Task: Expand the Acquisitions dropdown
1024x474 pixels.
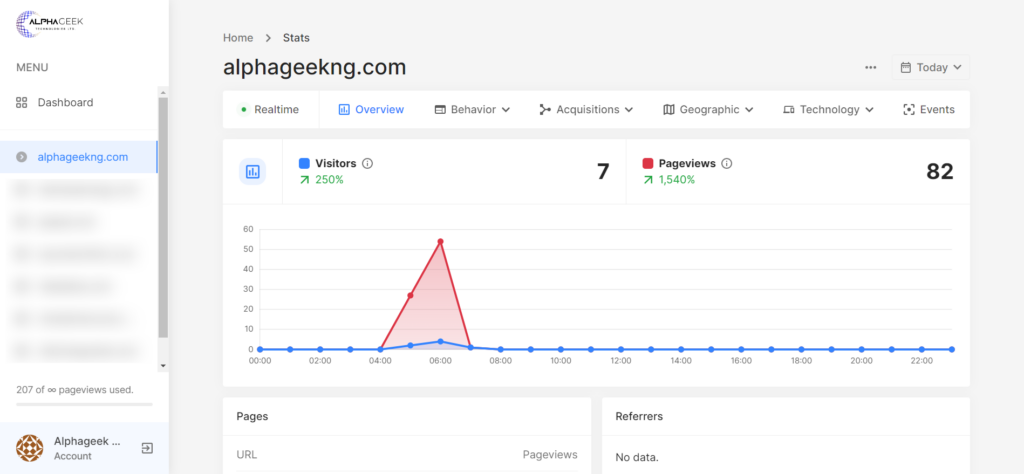Action: click(586, 110)
